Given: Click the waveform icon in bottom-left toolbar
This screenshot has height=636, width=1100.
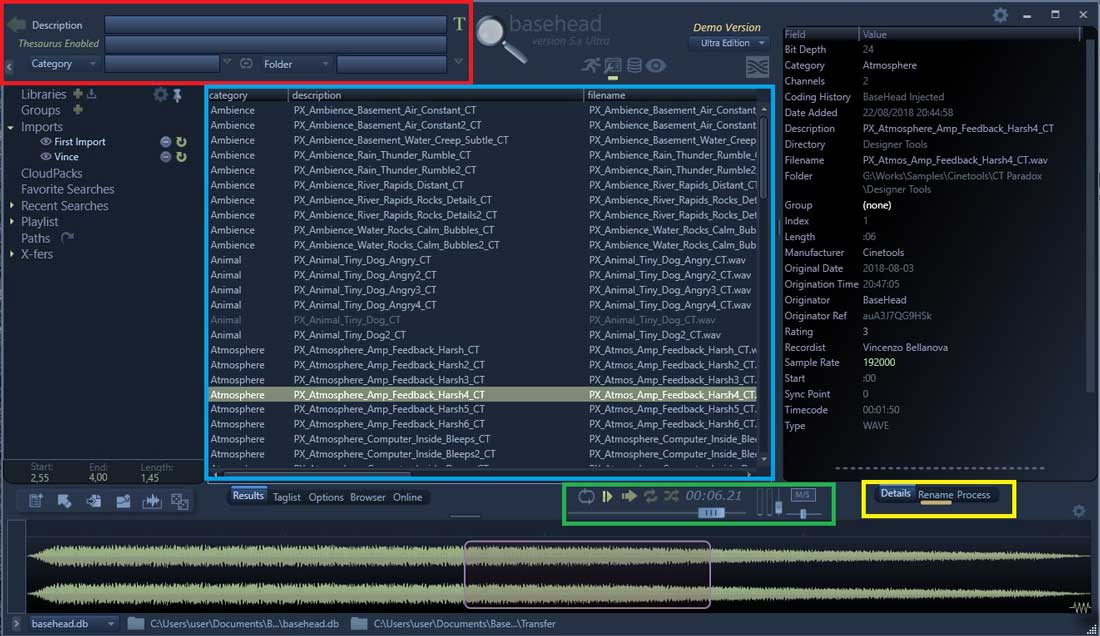Looking at the screenshot, I should (152, 501).
